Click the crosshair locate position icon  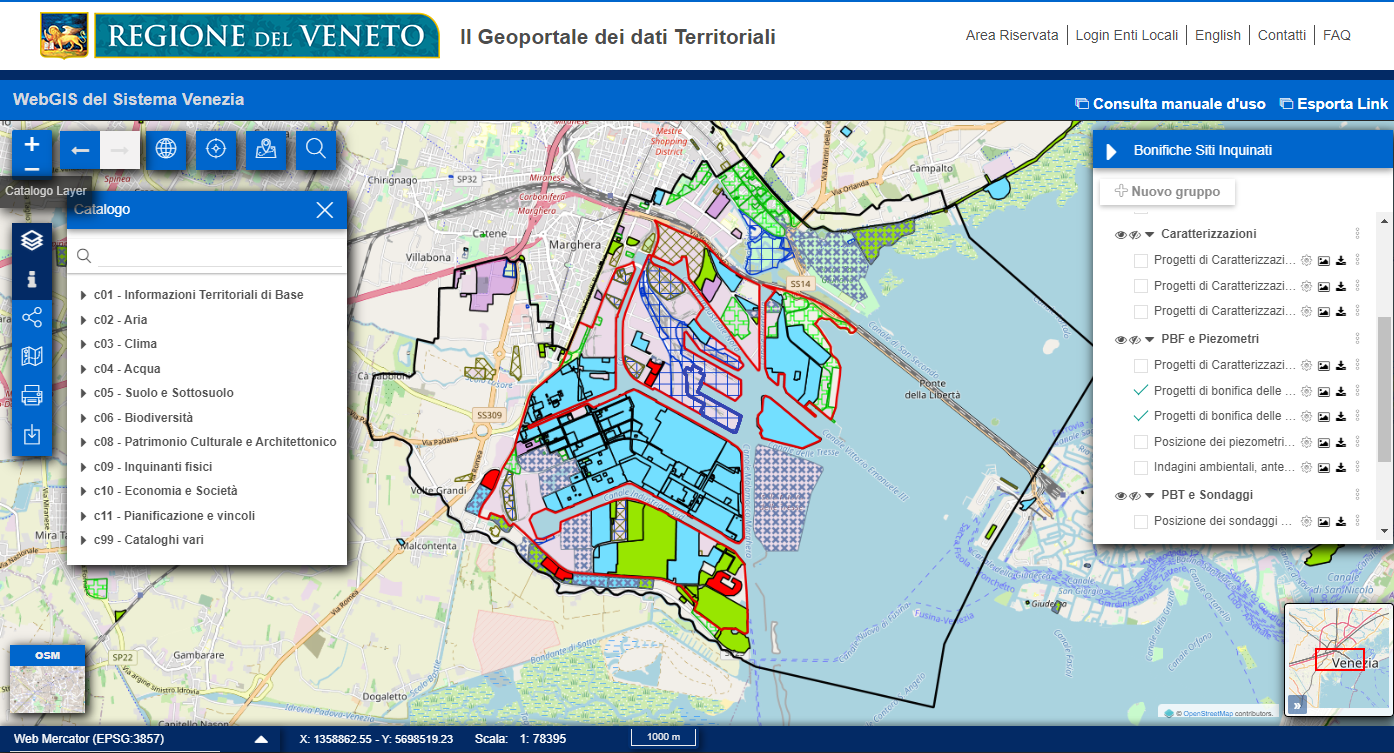point(215,150)
